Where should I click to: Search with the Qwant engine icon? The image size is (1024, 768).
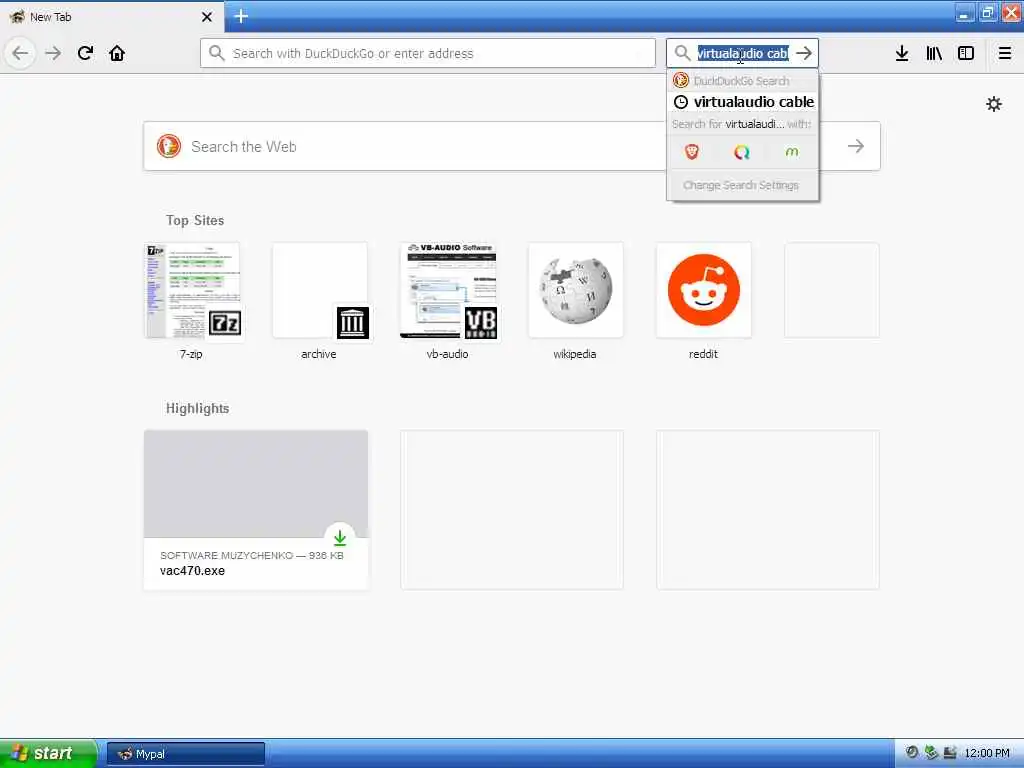742,152
